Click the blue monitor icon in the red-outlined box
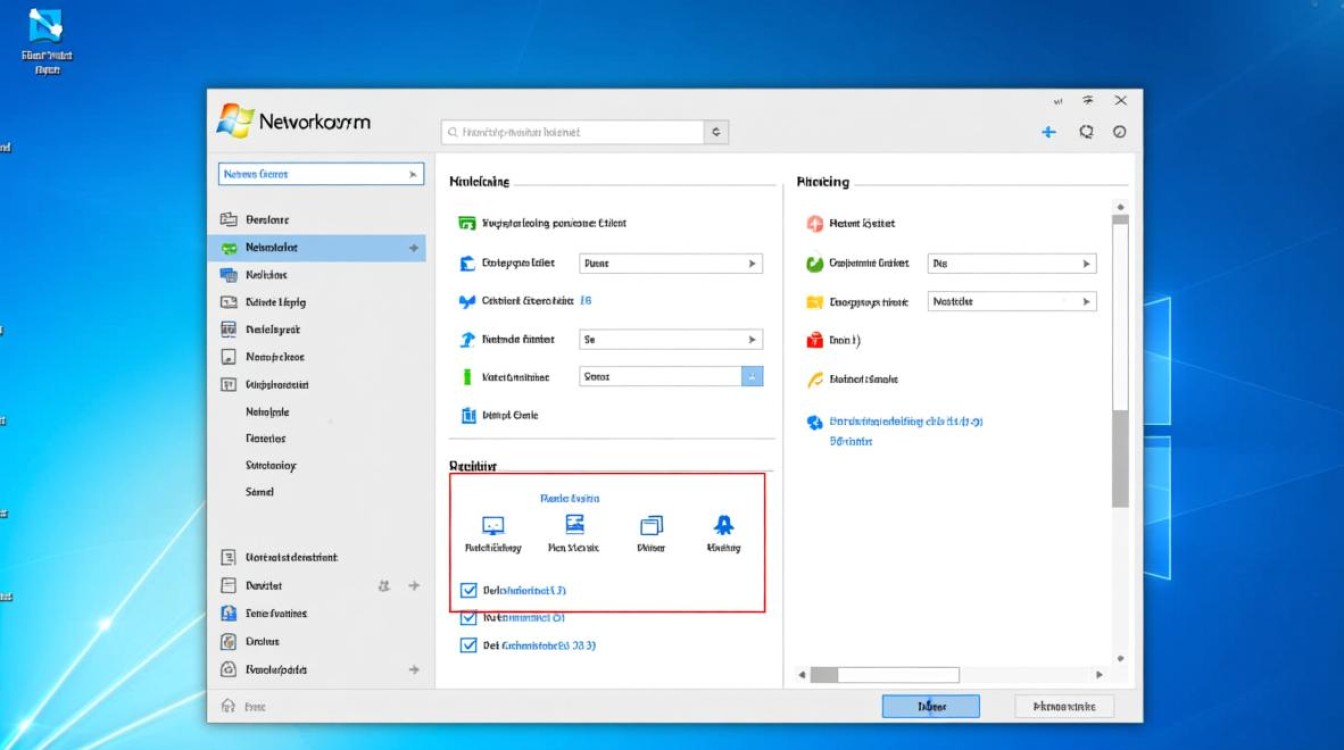 tap(493, 525)
